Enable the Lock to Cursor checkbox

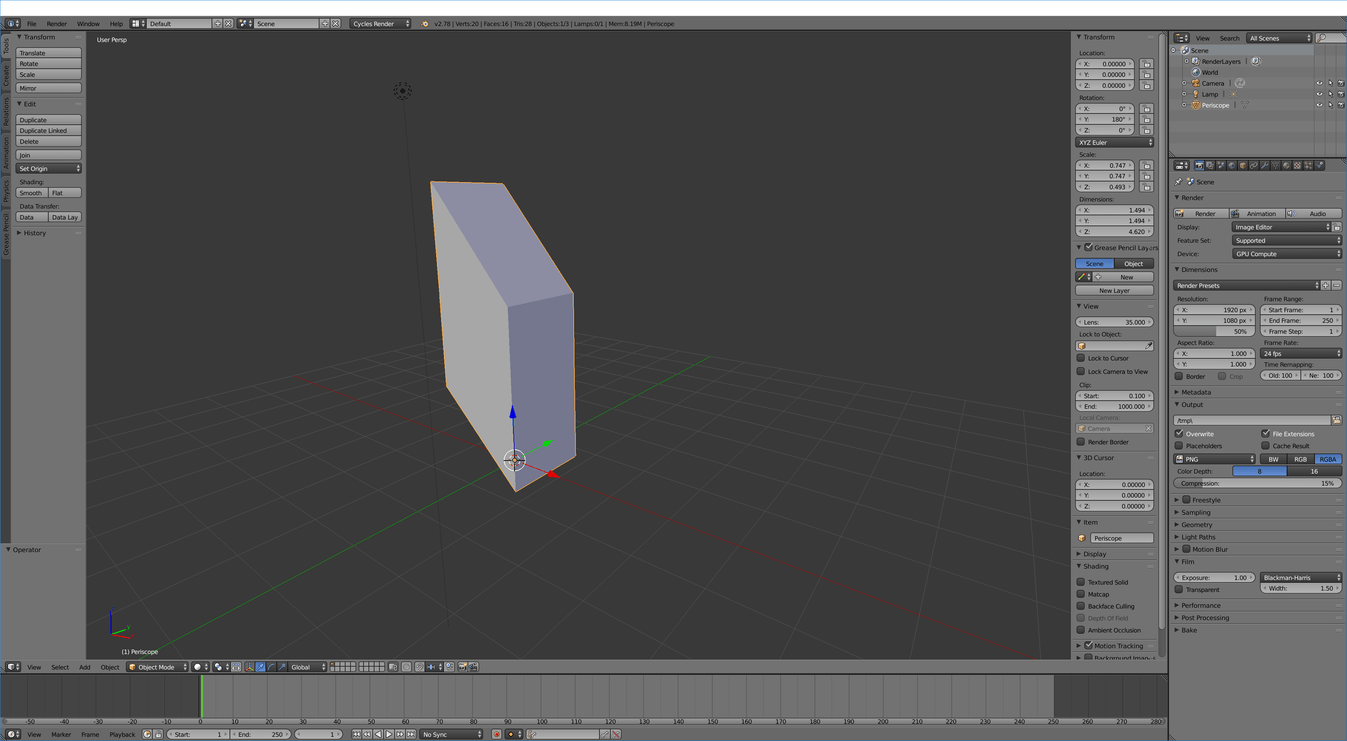pyautogui.click(x=1081, y=358)
